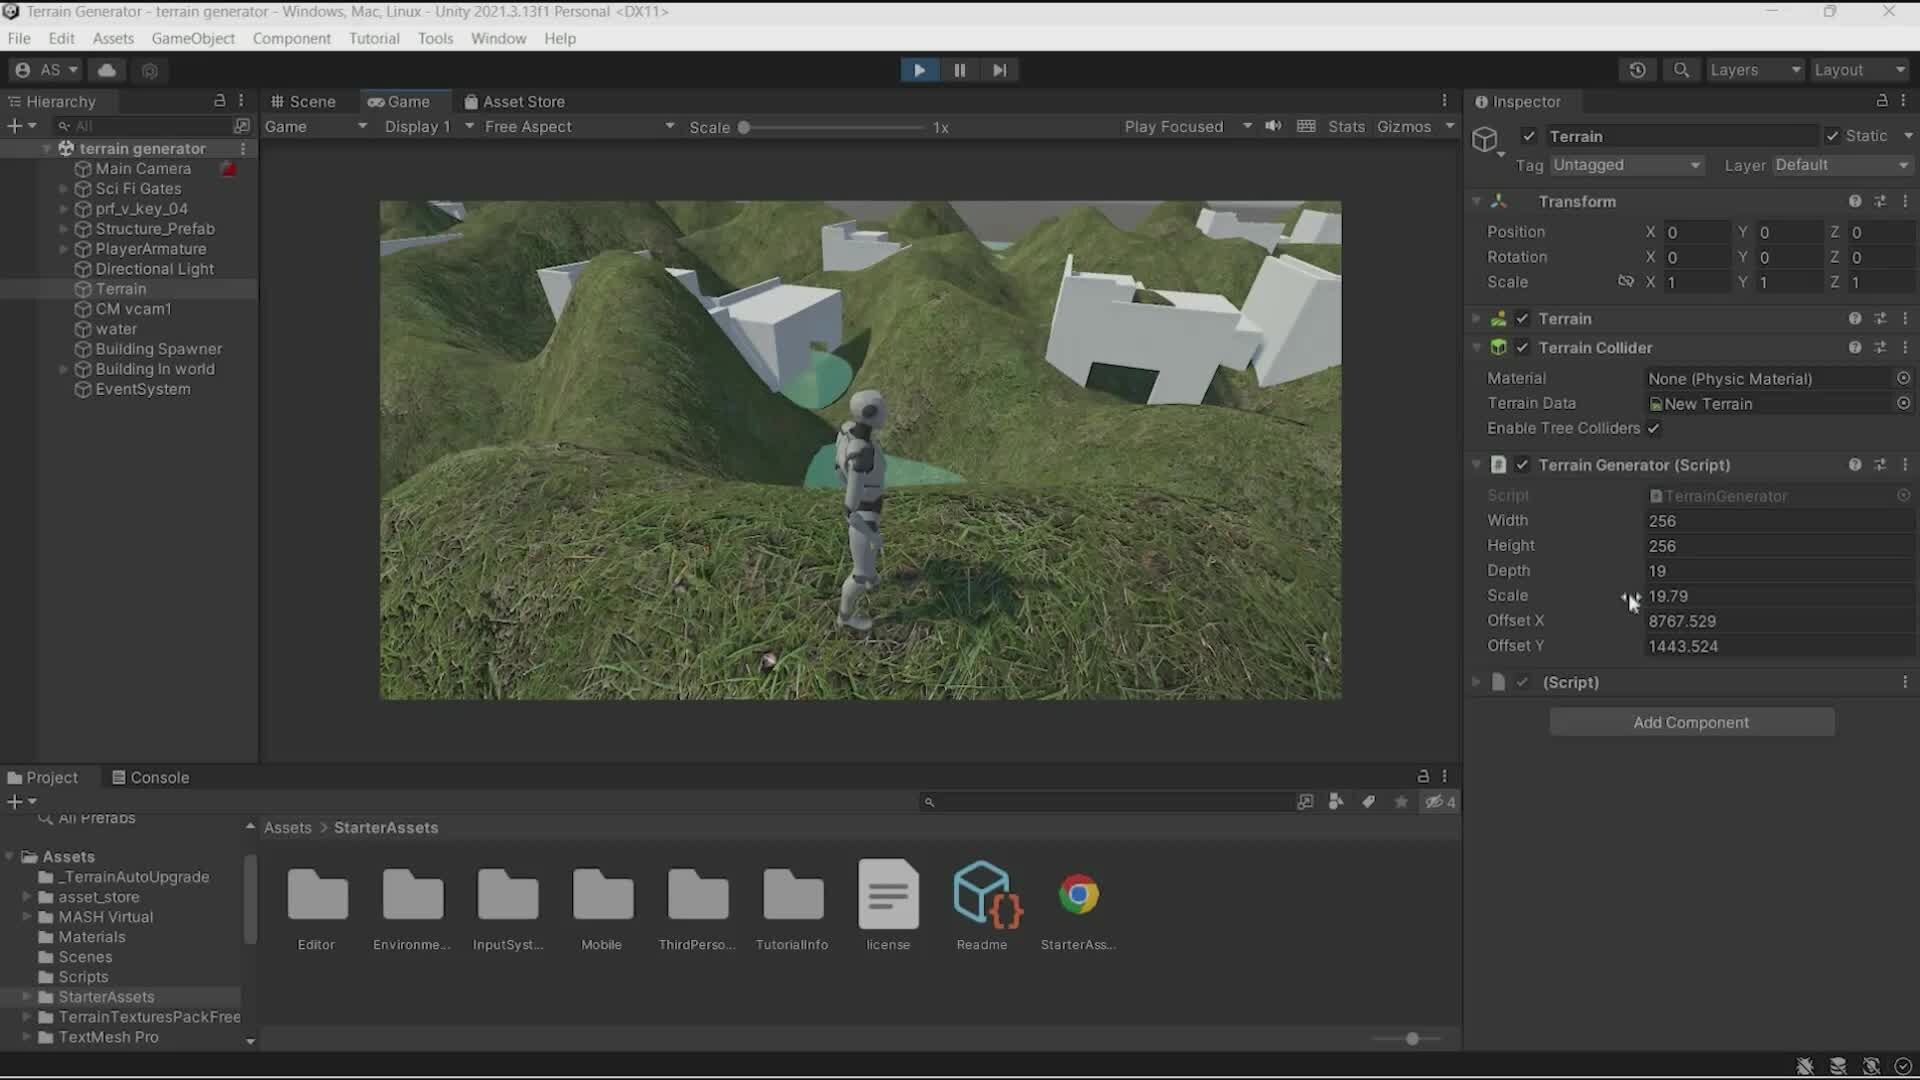Open the search tool in the top toolbar
Screen dimensions: 1920x1080
point(1681,70)
